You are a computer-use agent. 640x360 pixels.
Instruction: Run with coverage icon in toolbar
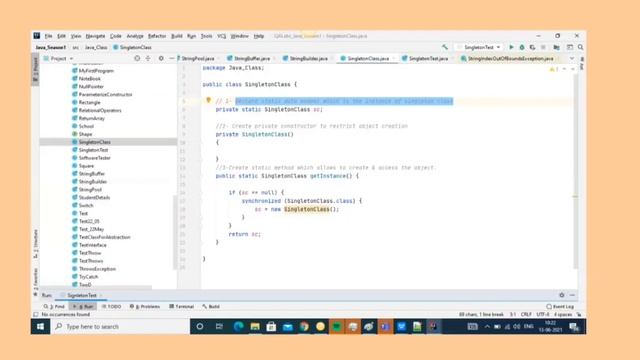point(532,47)
